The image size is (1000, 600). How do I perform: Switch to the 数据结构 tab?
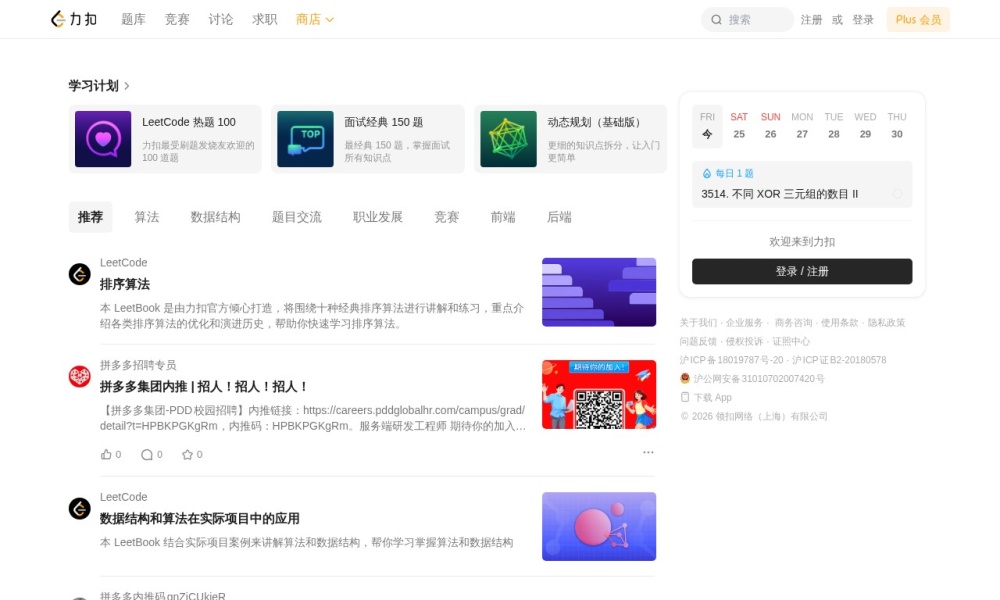point(216,217)
